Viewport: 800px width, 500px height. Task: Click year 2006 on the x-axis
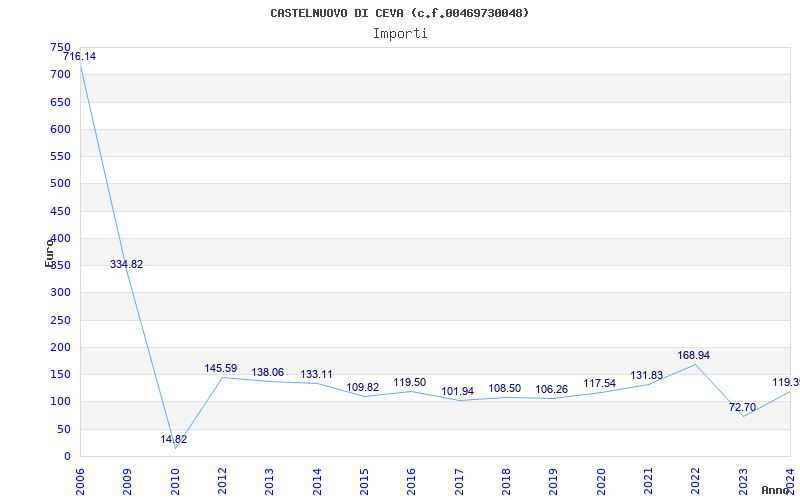point(81,479)
